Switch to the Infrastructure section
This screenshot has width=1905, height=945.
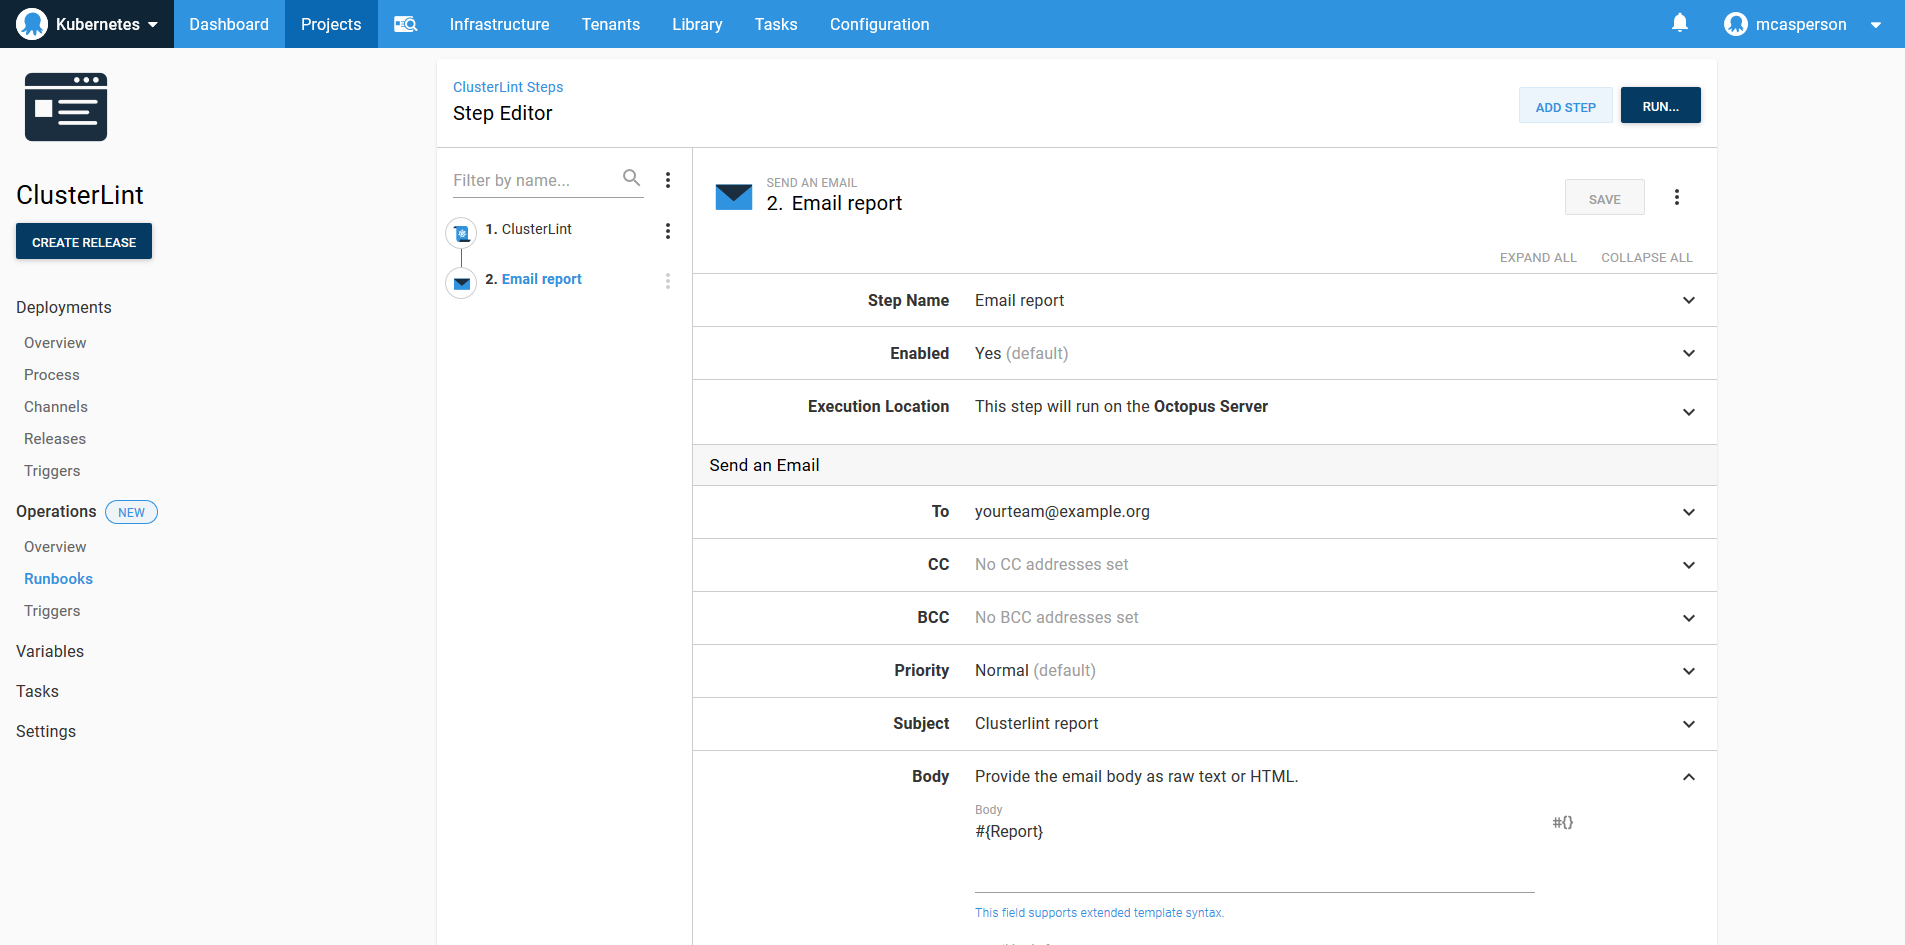[x=499, y=23]
